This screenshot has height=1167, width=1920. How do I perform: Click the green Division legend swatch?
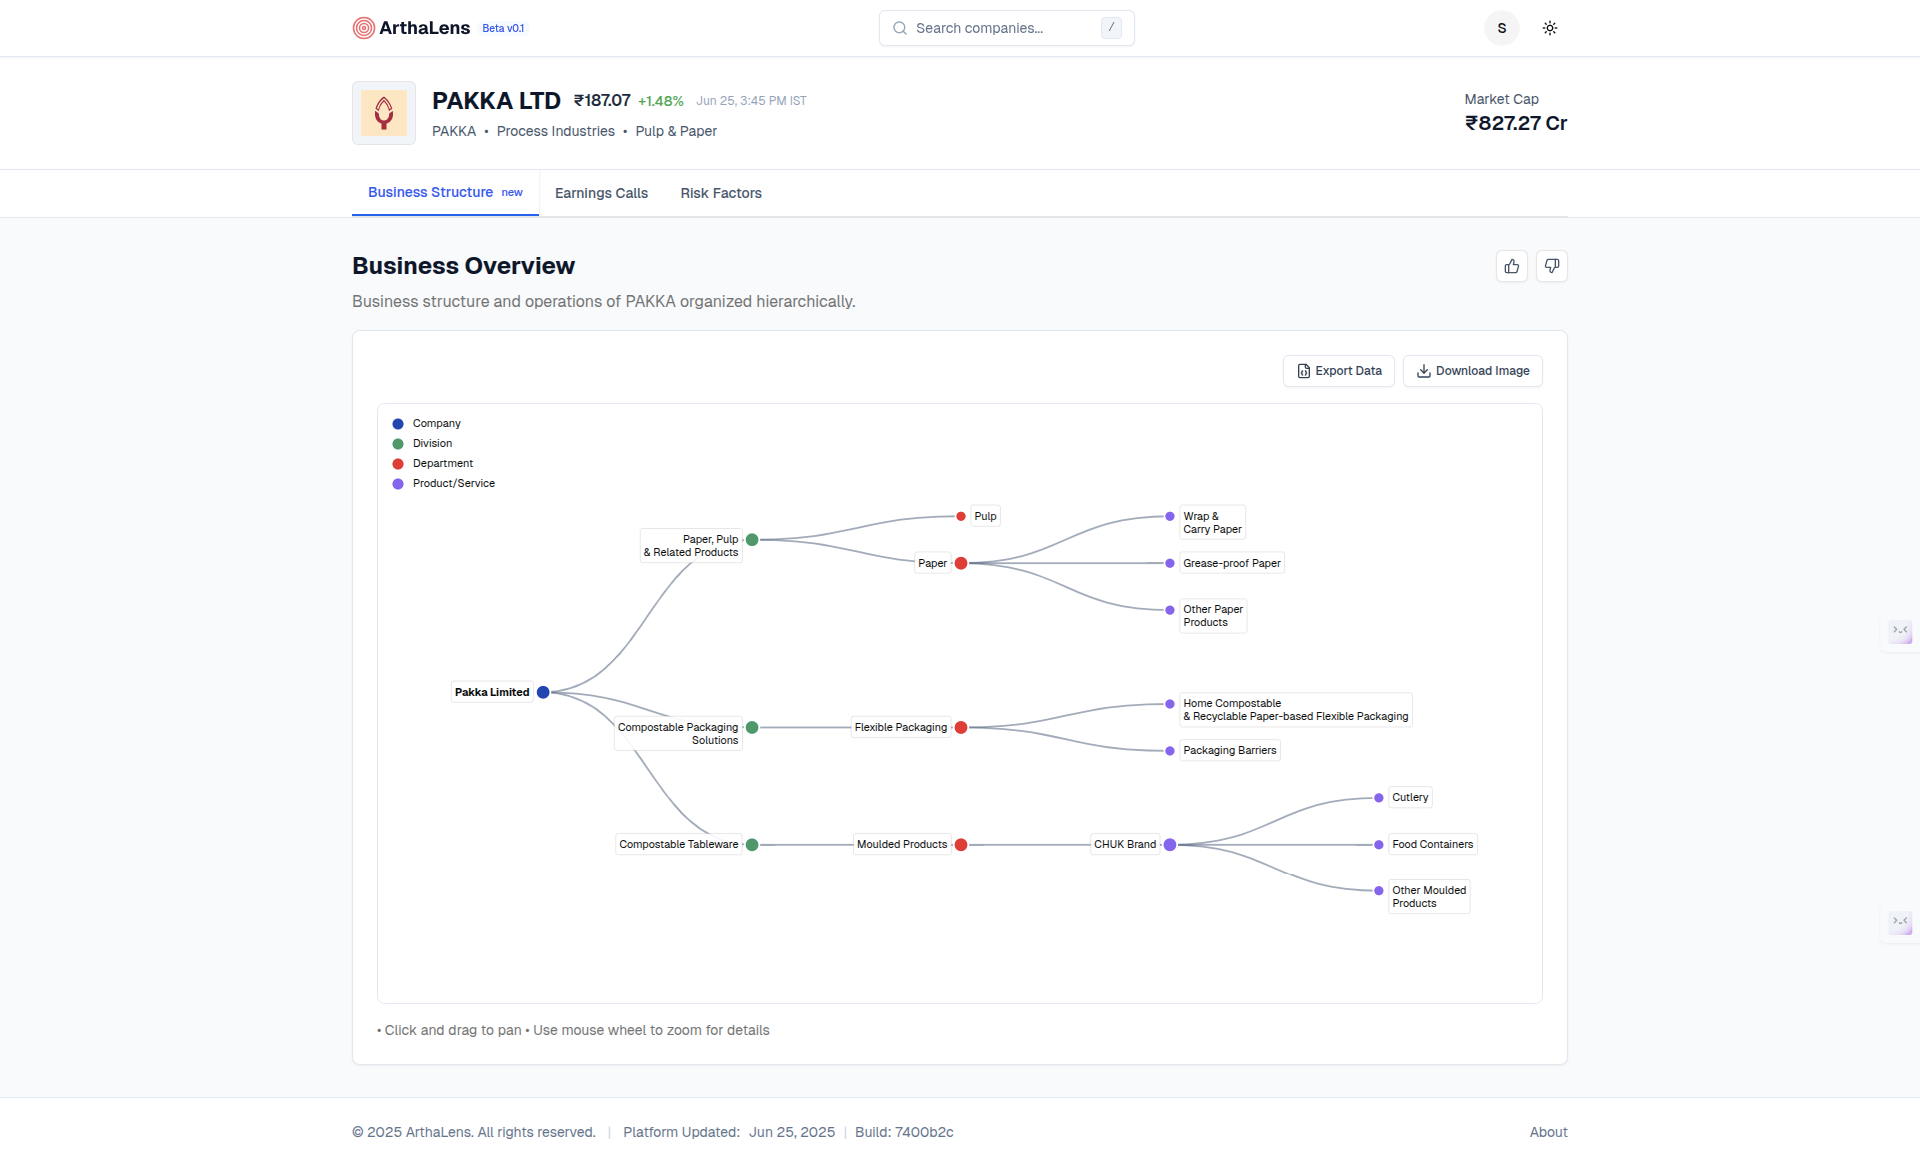click(x=398, y=444)
